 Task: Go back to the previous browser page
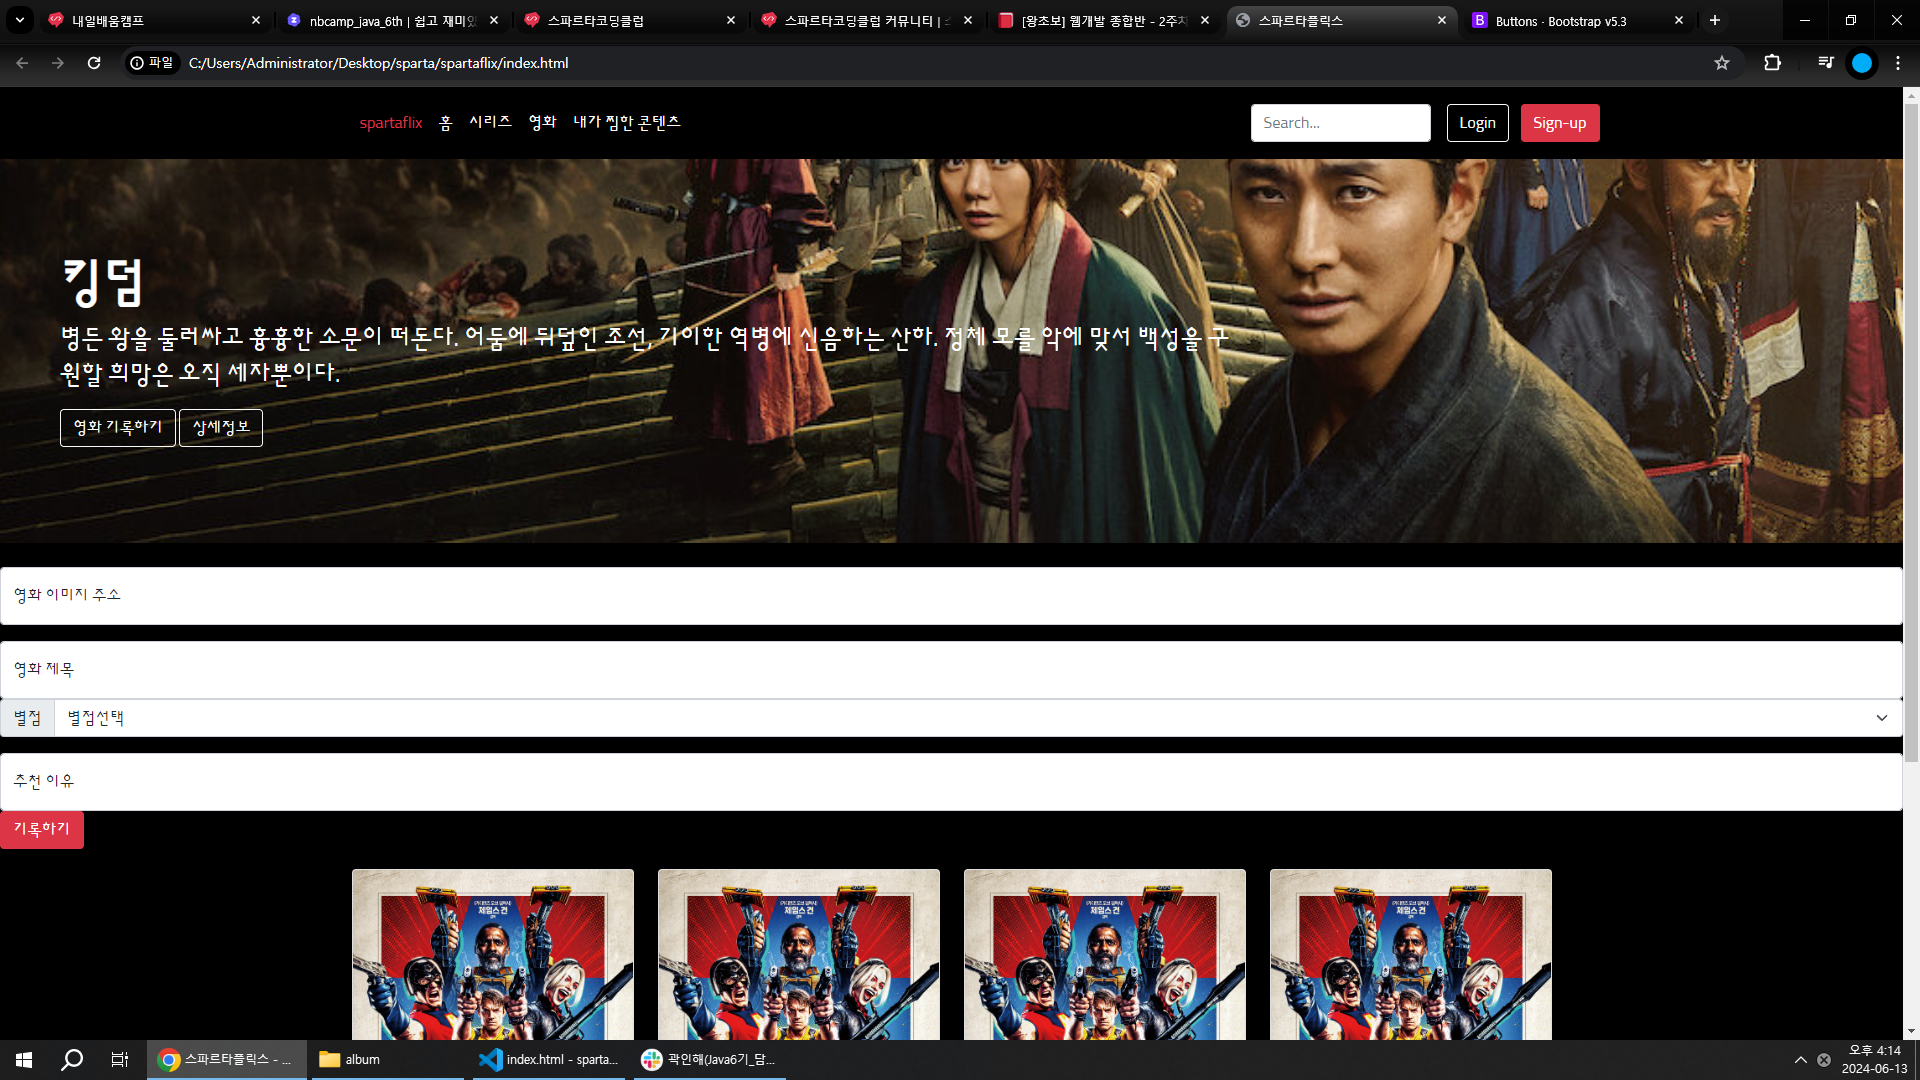tap(22, 63)
